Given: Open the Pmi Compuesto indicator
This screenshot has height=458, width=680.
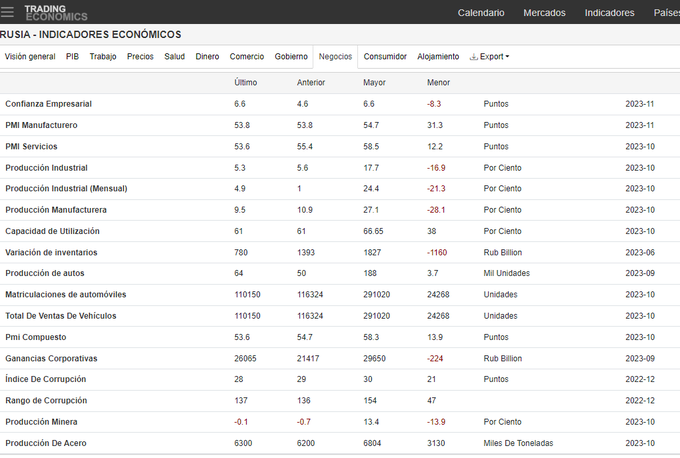Looking at the screenshot, I should tap(36, 337).
